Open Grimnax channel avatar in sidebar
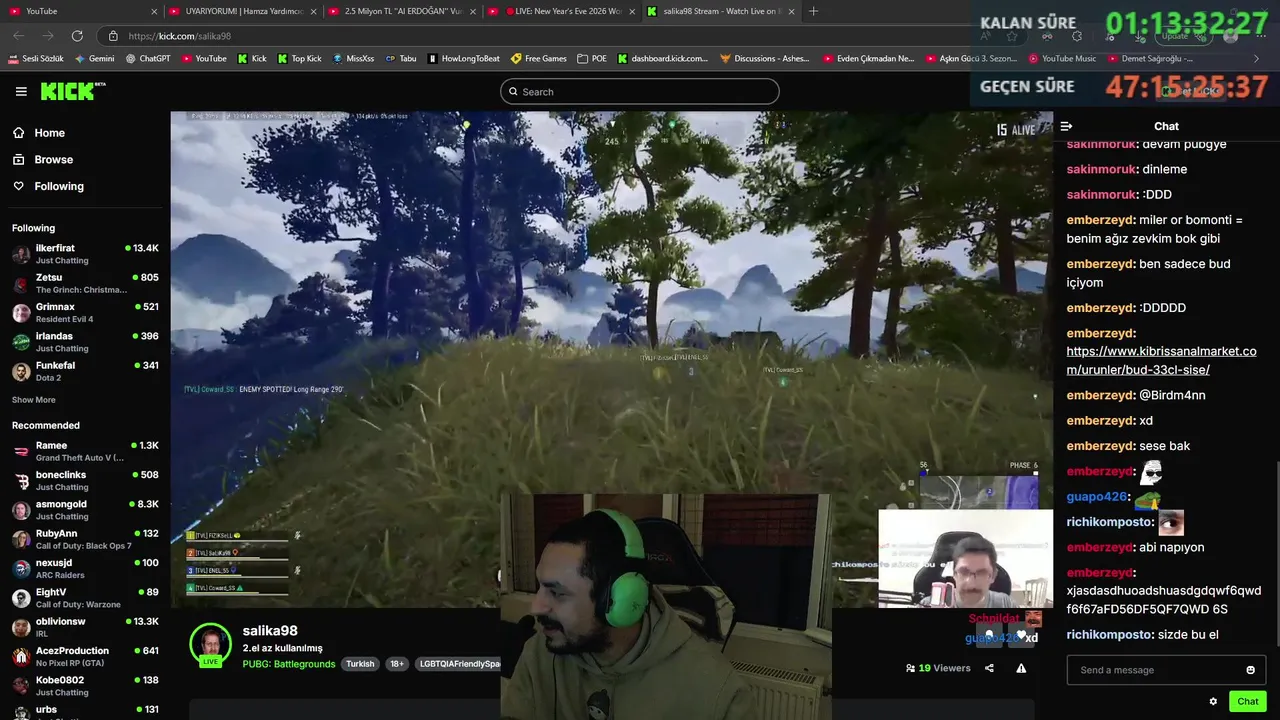This screenshot has width=1280, height=720. (x=21, y=313)
